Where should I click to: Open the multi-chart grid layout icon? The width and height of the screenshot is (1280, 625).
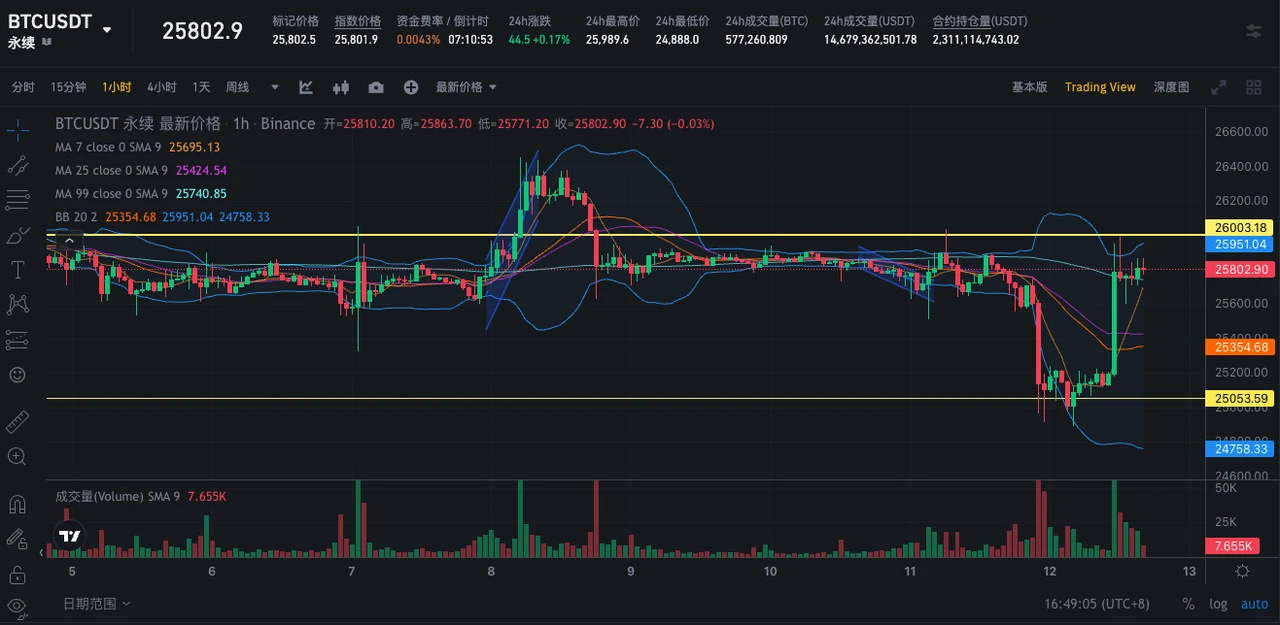[x=1254, y=88]
